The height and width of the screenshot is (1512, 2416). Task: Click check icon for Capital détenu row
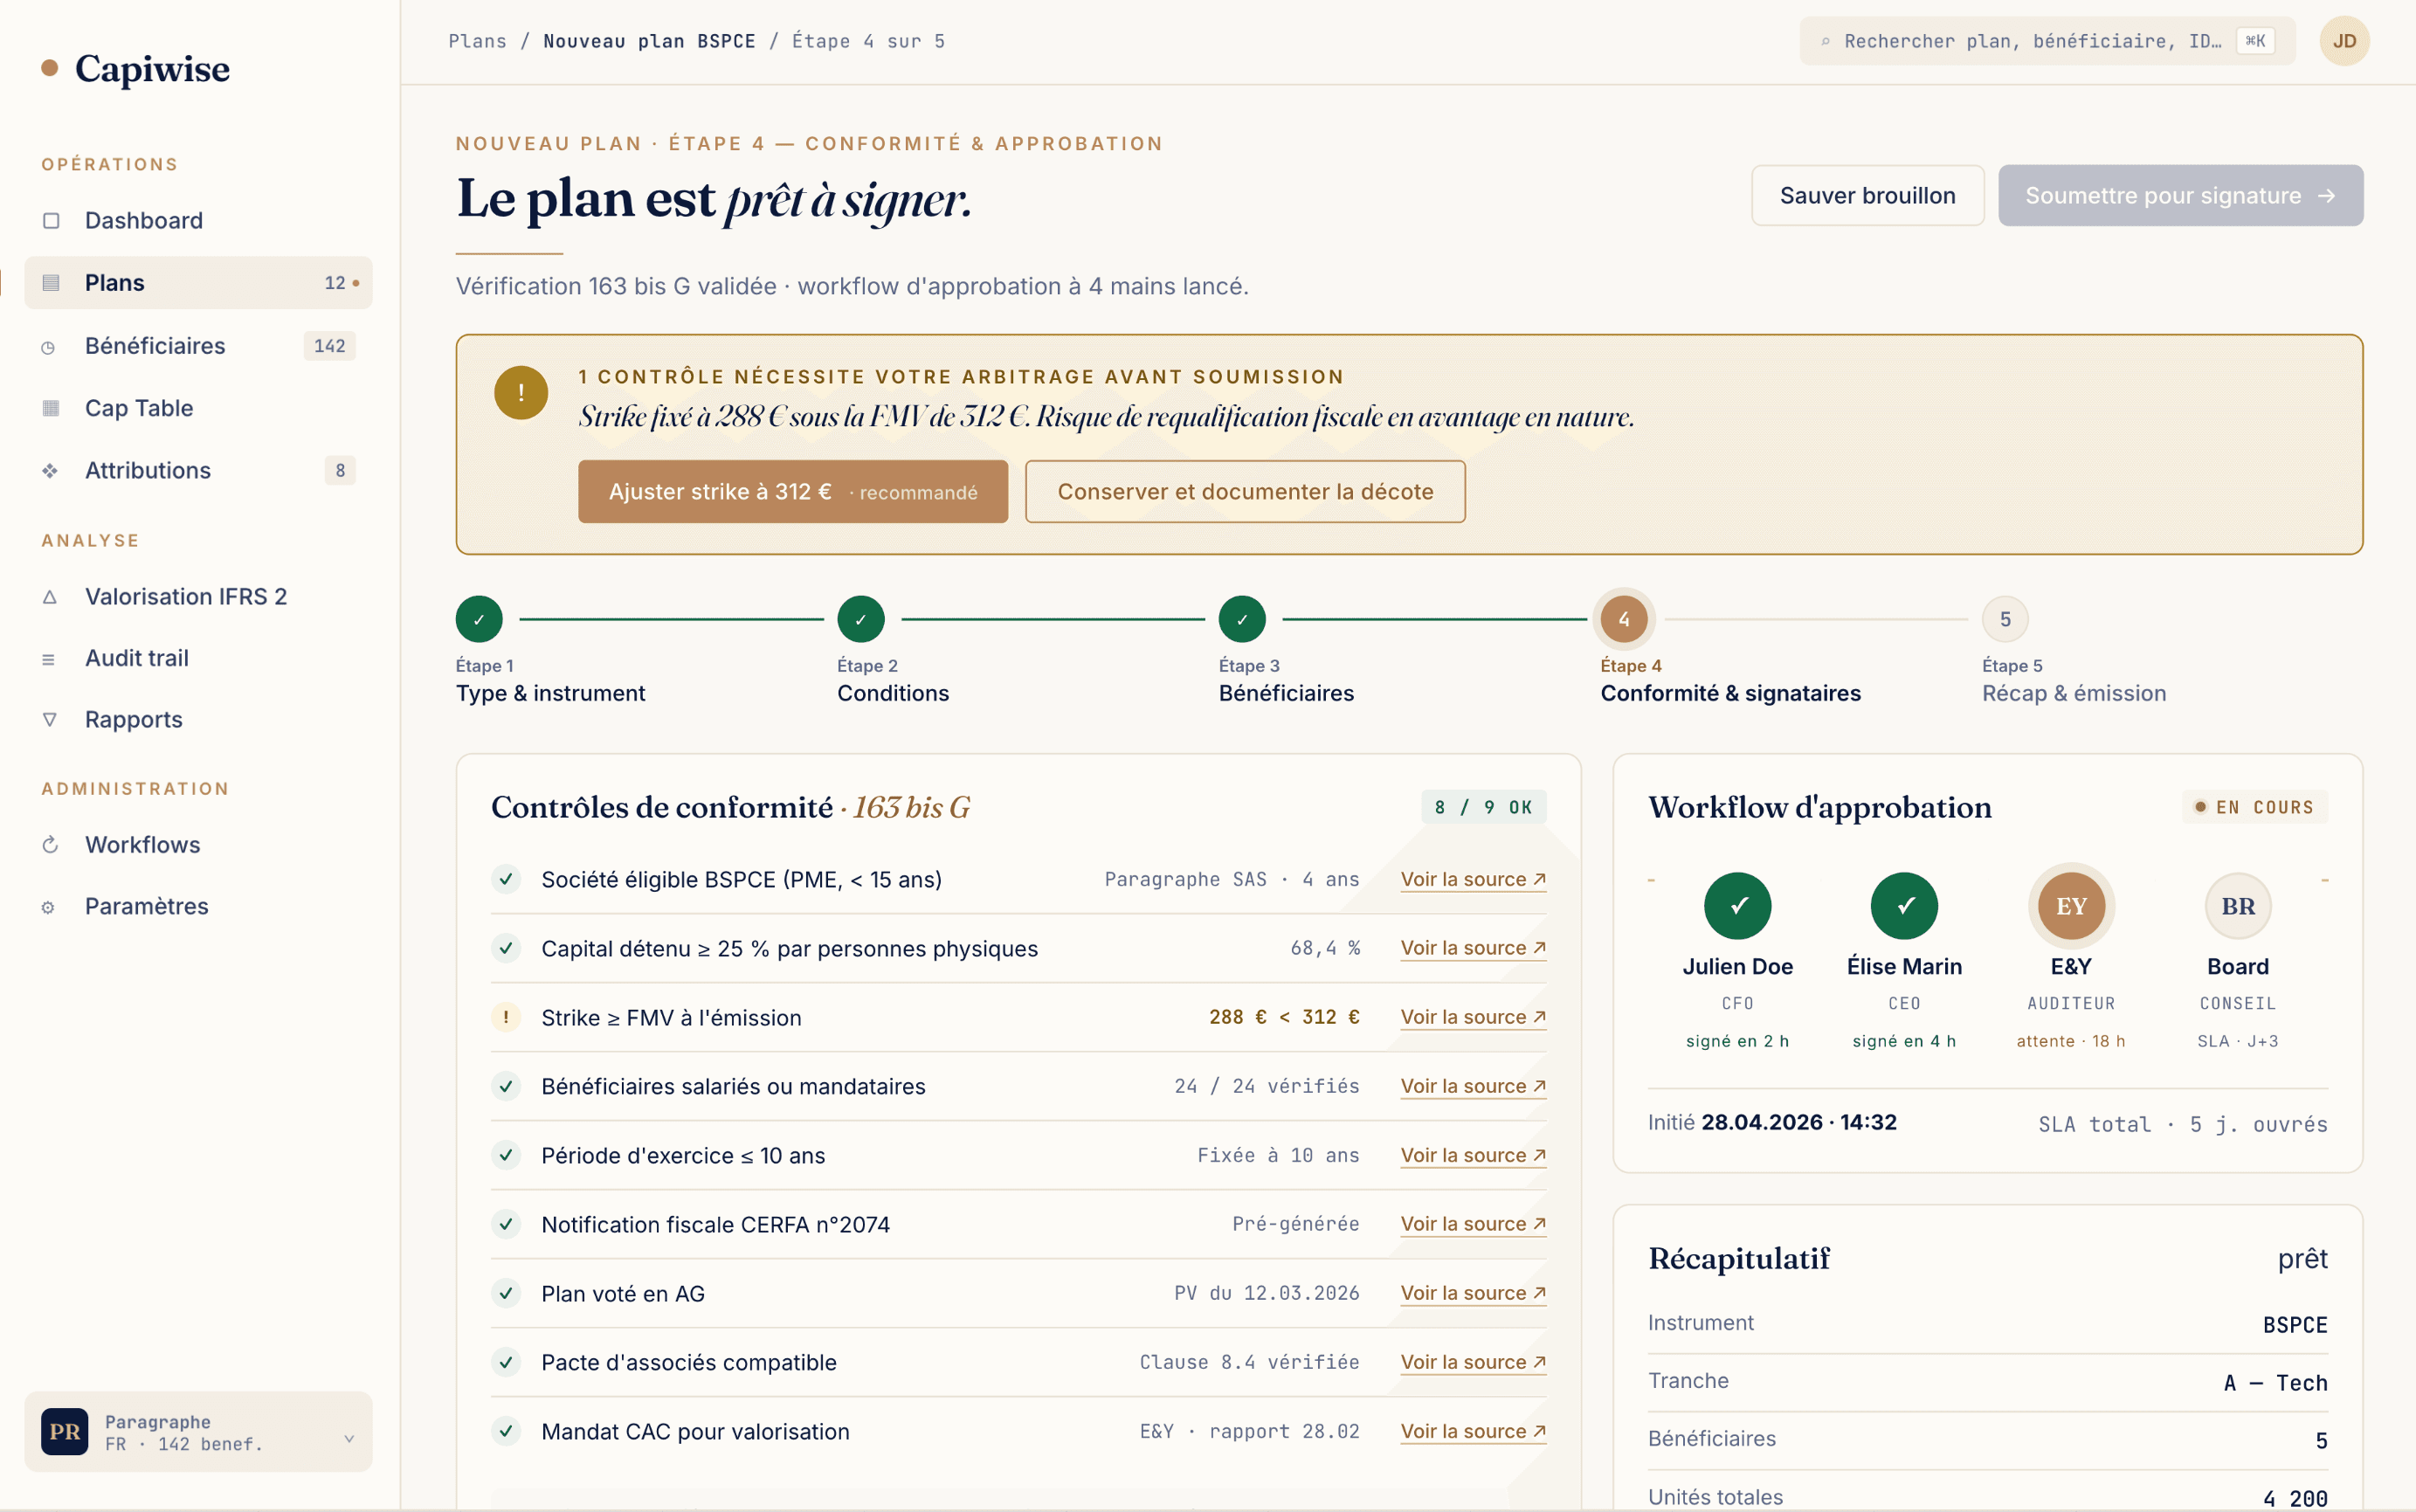coord(506,948)
